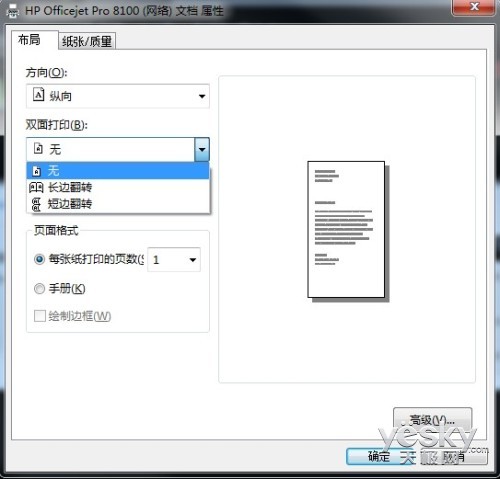Select 每张纸打印的页数 radio button
The width and height of the screenshot is (500, 479).
[39, 259]
